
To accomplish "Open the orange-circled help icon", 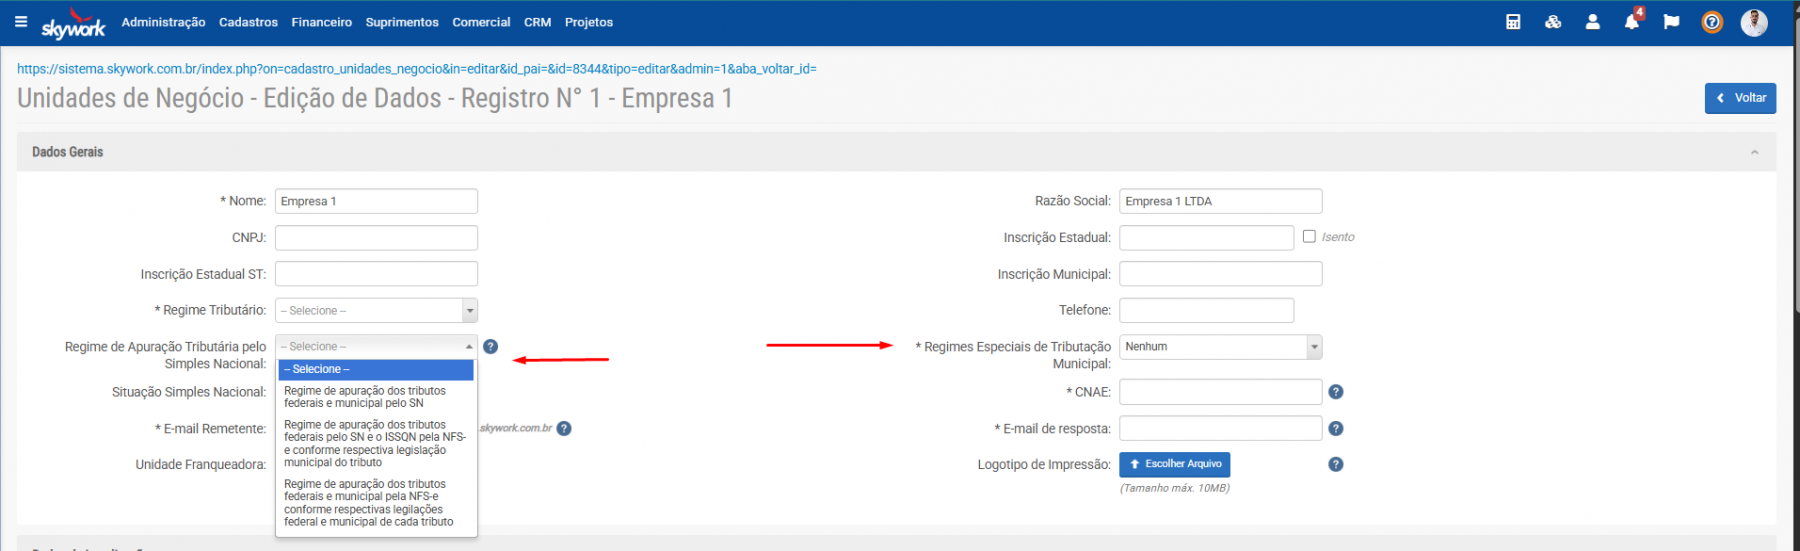I will click(x=1712, y=22).
